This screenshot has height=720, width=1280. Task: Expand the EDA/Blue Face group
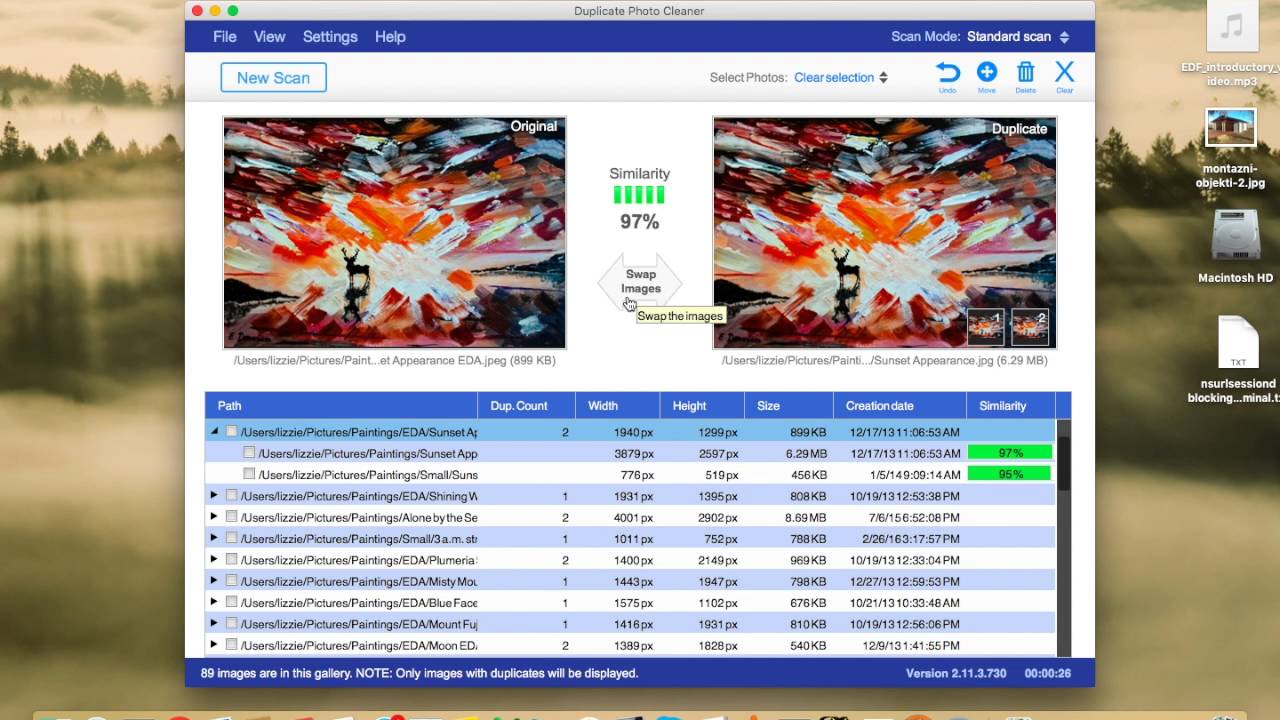tap(213, 602)
